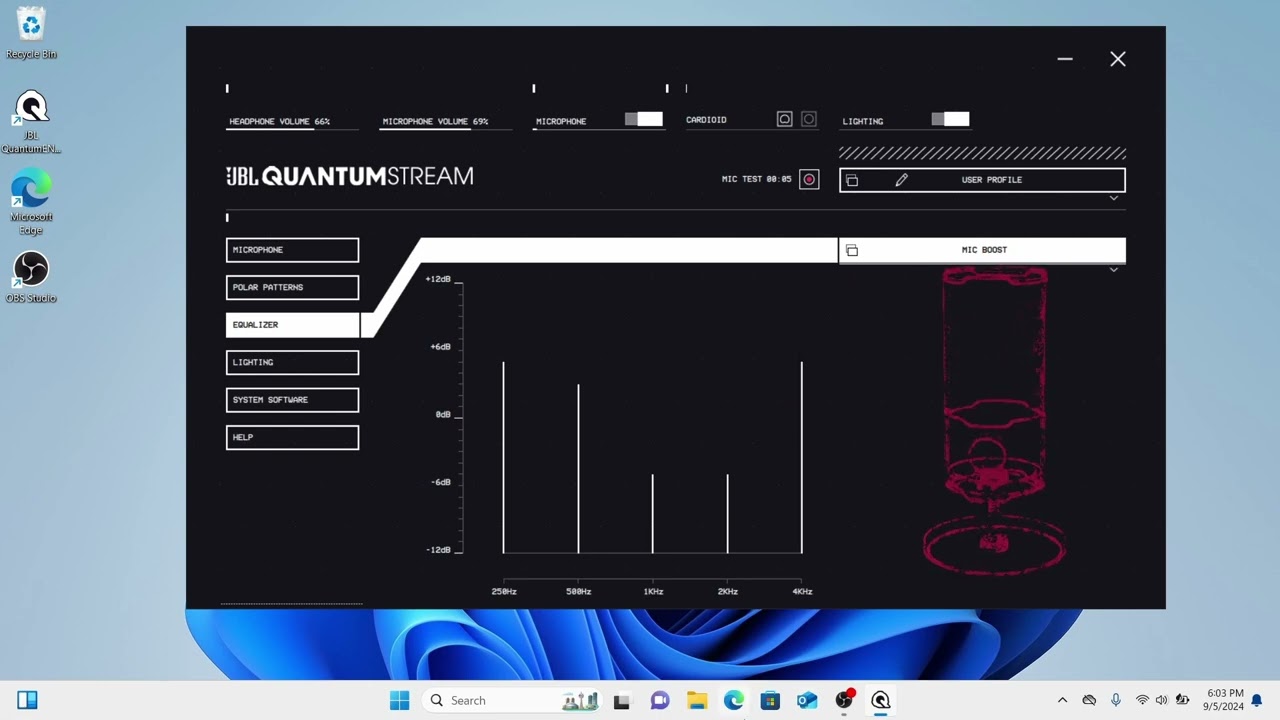Show hidden system tray icons
This screenshot has width=1280, height=720.
click(1062, 700)
